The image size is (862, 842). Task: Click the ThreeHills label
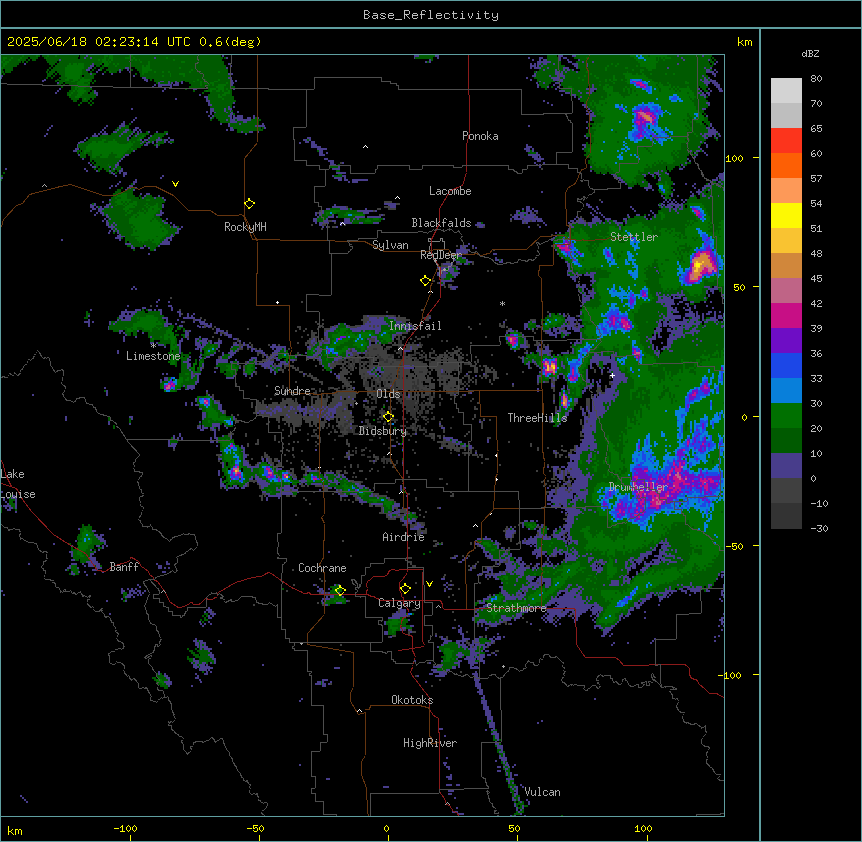click(x=537, y=418)
